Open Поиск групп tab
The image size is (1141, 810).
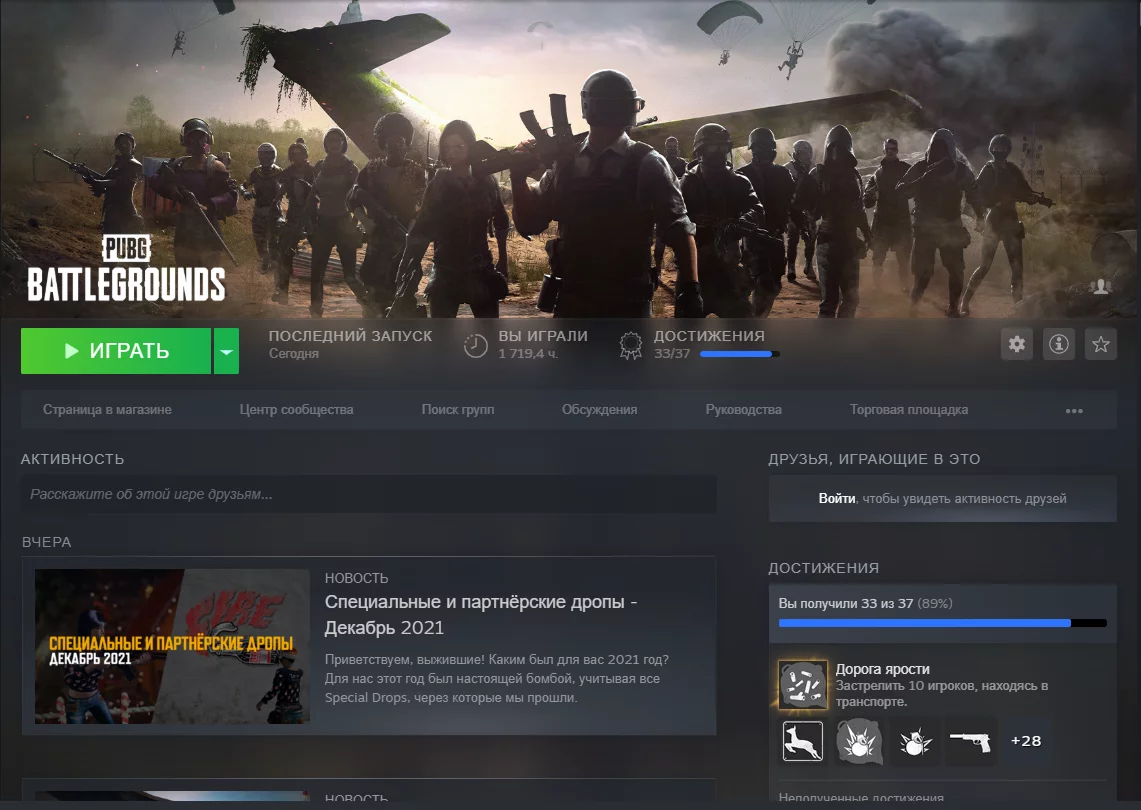458,410
